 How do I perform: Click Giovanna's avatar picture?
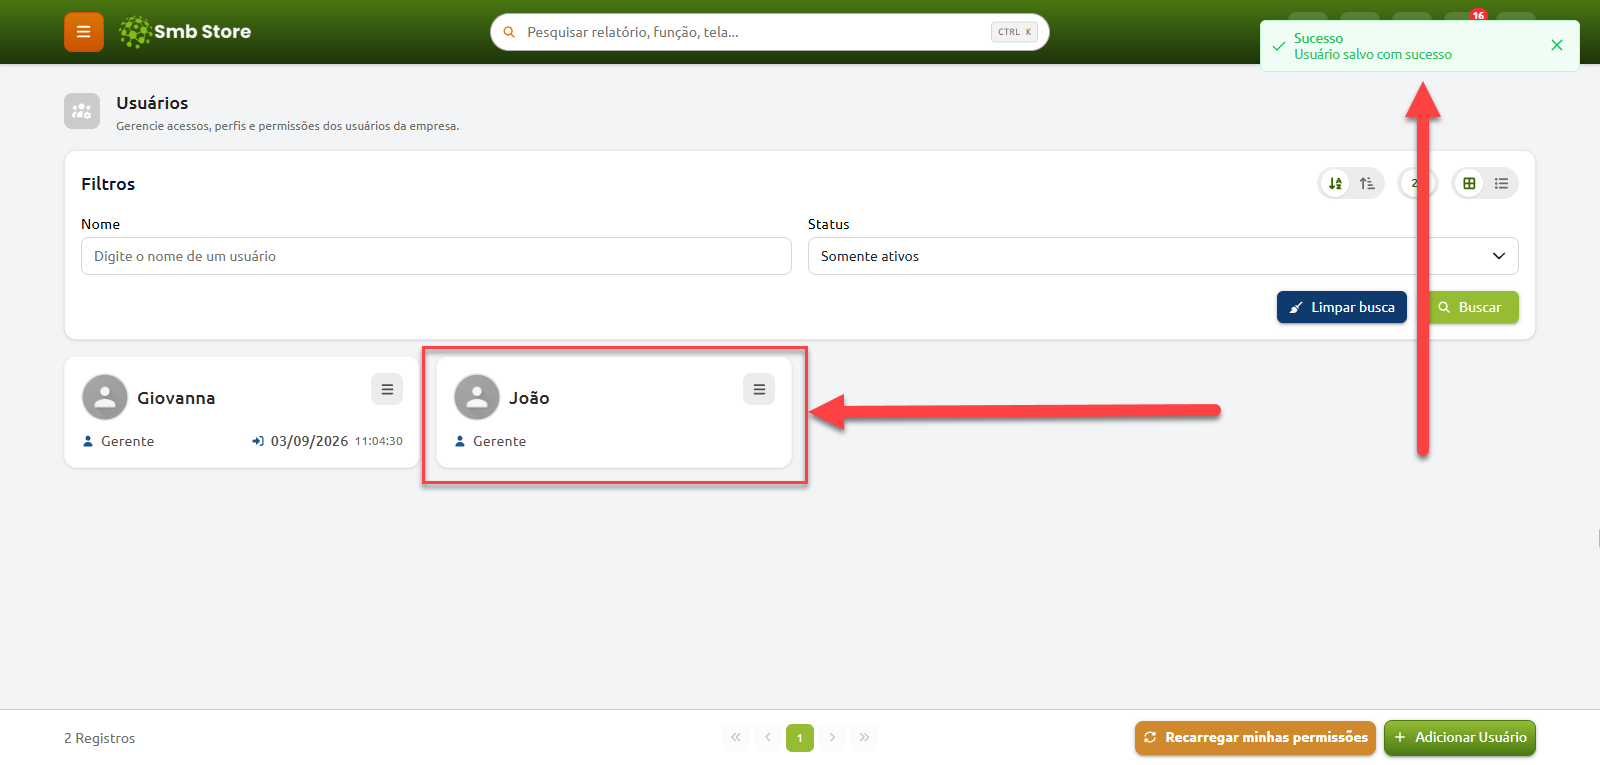click(105, 397)
